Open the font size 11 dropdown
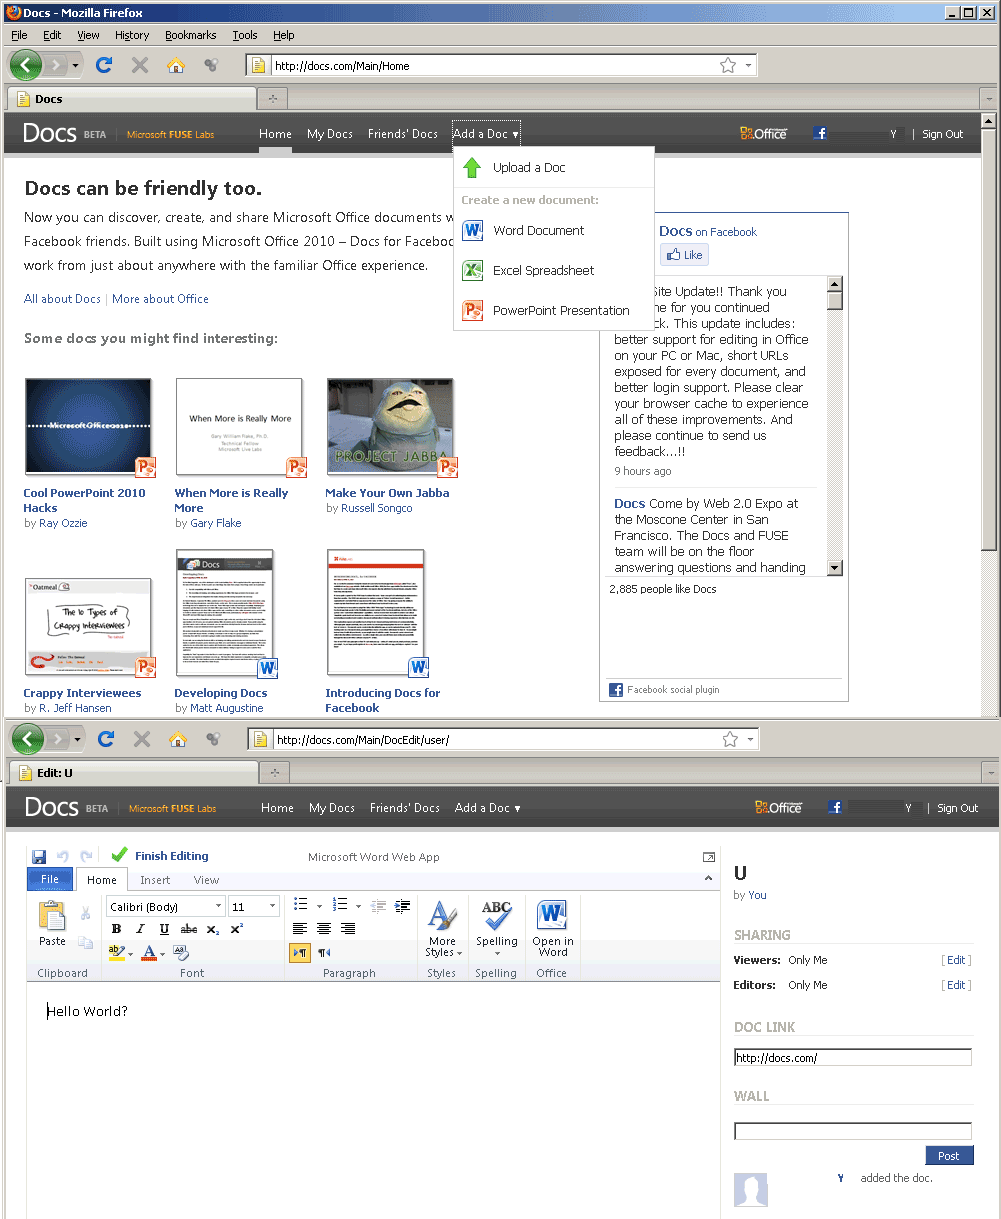The image size is (1001, 1219). tap(272, 907)
